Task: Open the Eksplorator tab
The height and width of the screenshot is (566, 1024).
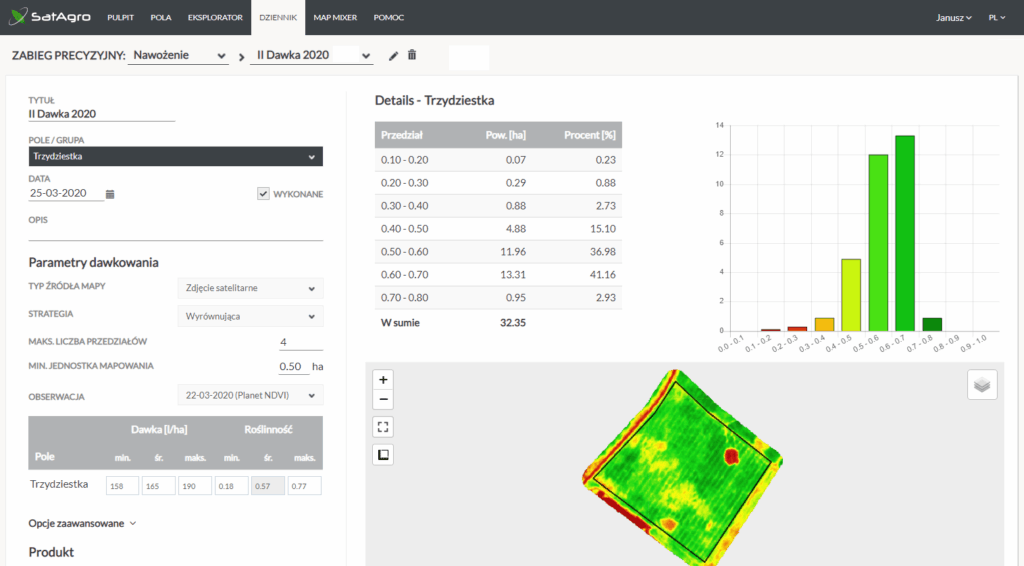Action: coord(215,18)
